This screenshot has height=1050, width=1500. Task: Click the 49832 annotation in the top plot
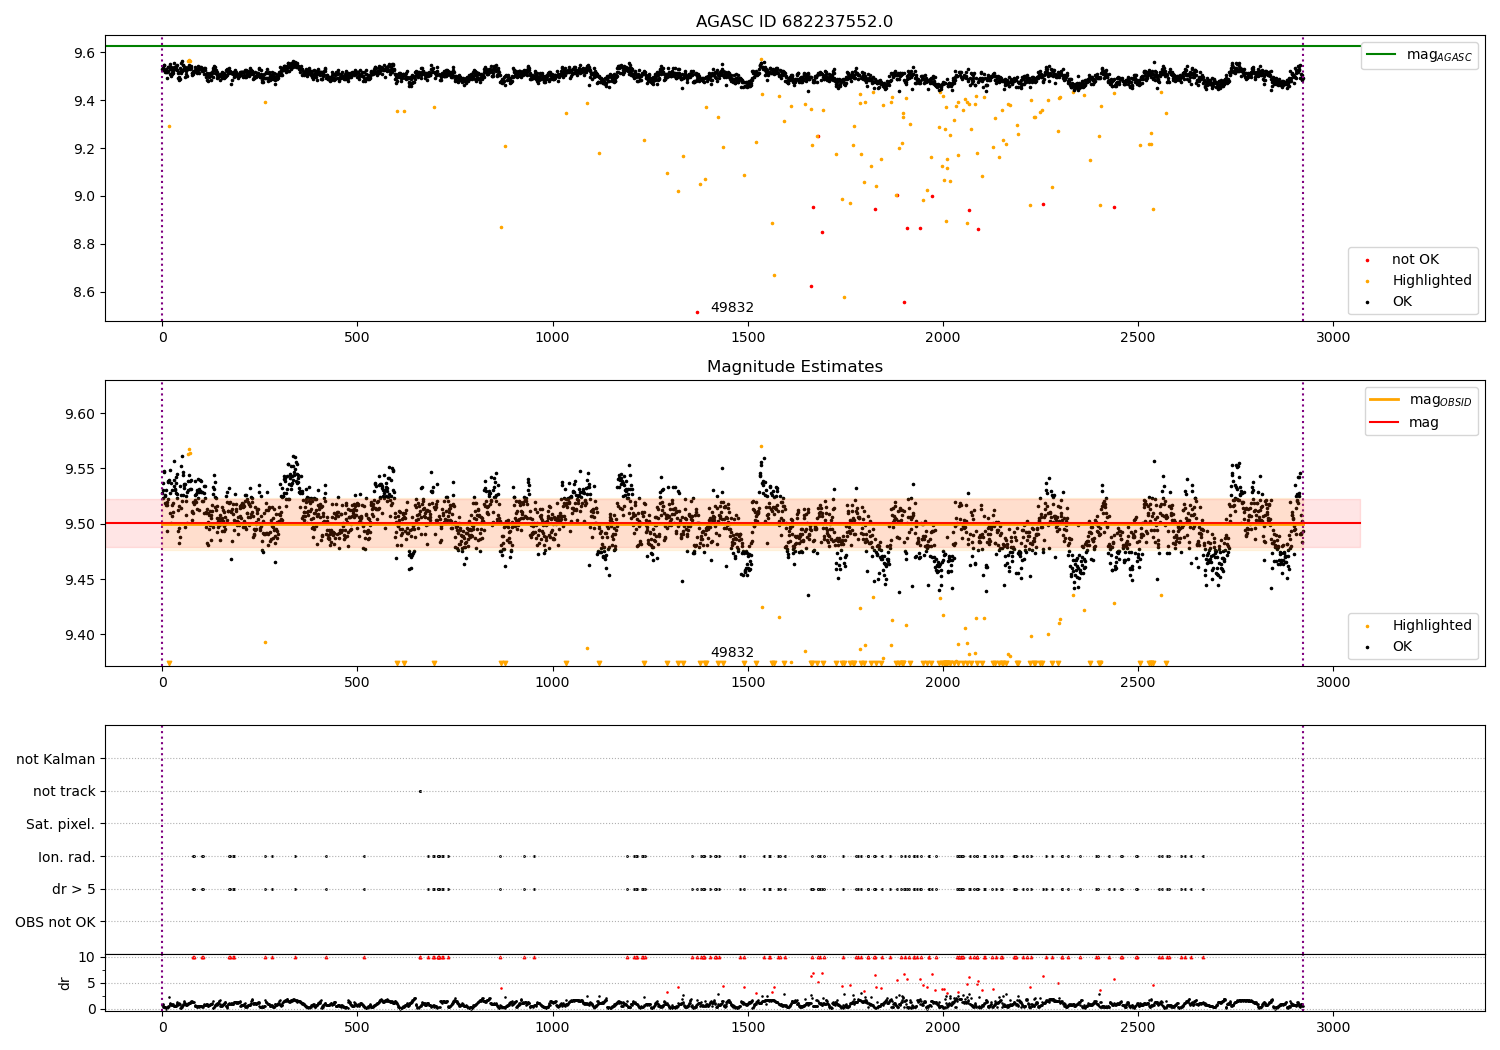tap(732, 308)
